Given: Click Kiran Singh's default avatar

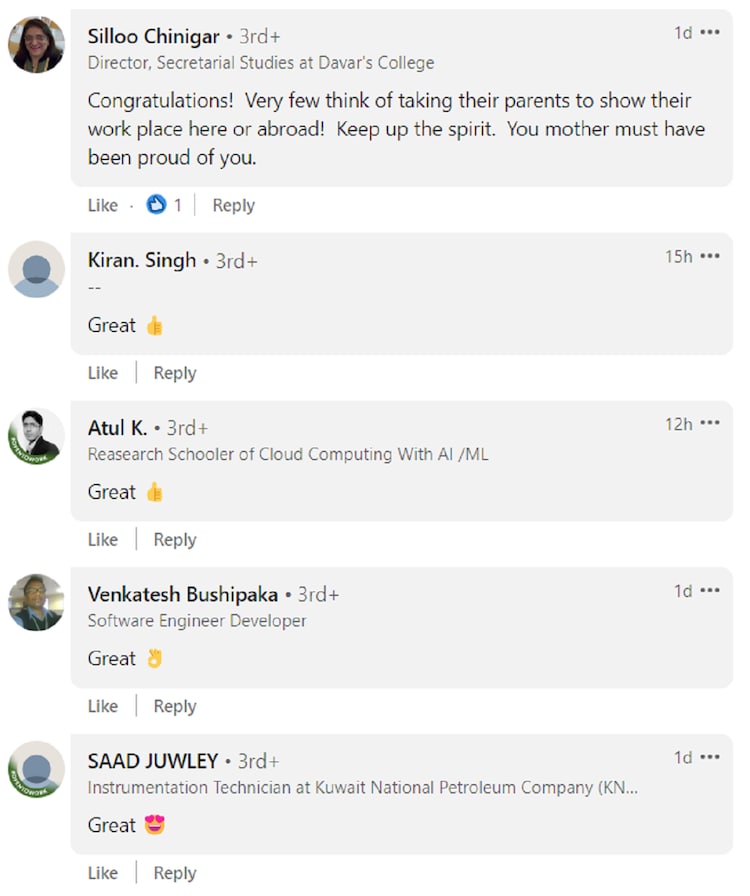Looking at the screenshot, I should 37,269.
